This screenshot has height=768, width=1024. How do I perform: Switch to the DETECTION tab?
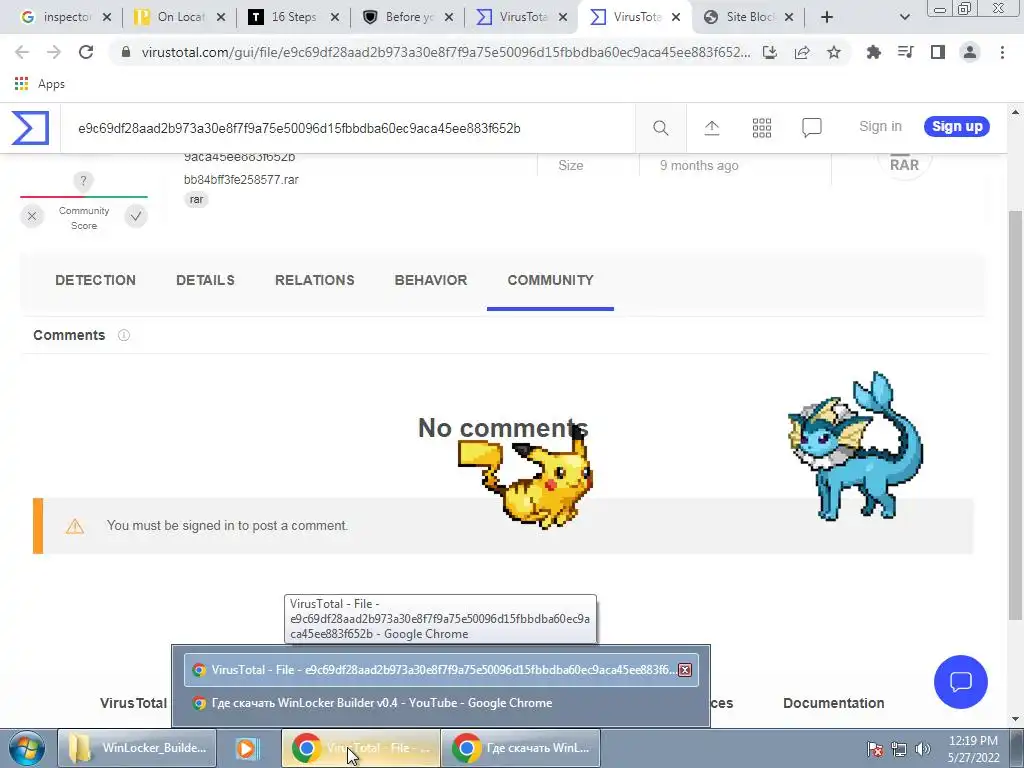pyautogui.click(x=95, y=280)
